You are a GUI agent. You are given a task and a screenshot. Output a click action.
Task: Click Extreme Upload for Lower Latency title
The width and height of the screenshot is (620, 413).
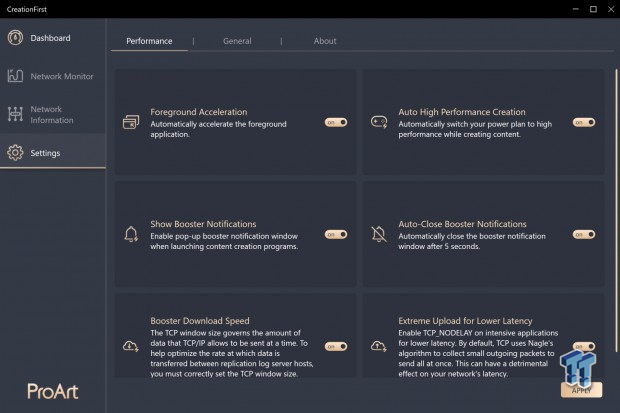coord(465,320)
